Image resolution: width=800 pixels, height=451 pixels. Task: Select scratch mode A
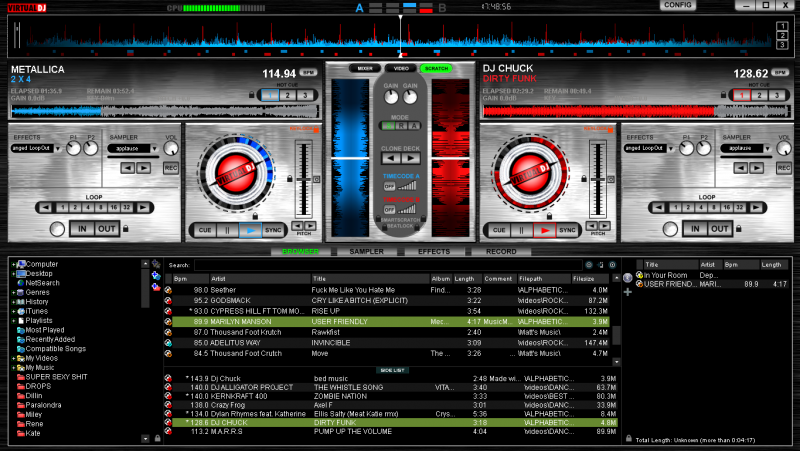click(414, 126)
